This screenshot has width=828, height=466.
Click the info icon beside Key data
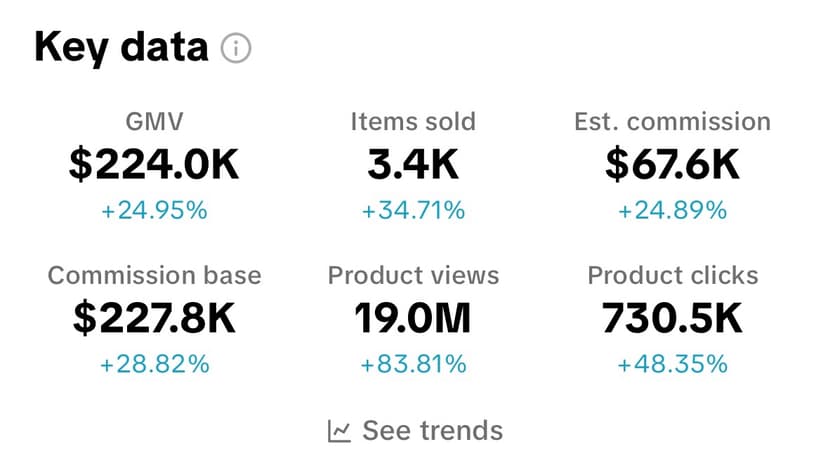pyautogui.click(x=236, y=48)
